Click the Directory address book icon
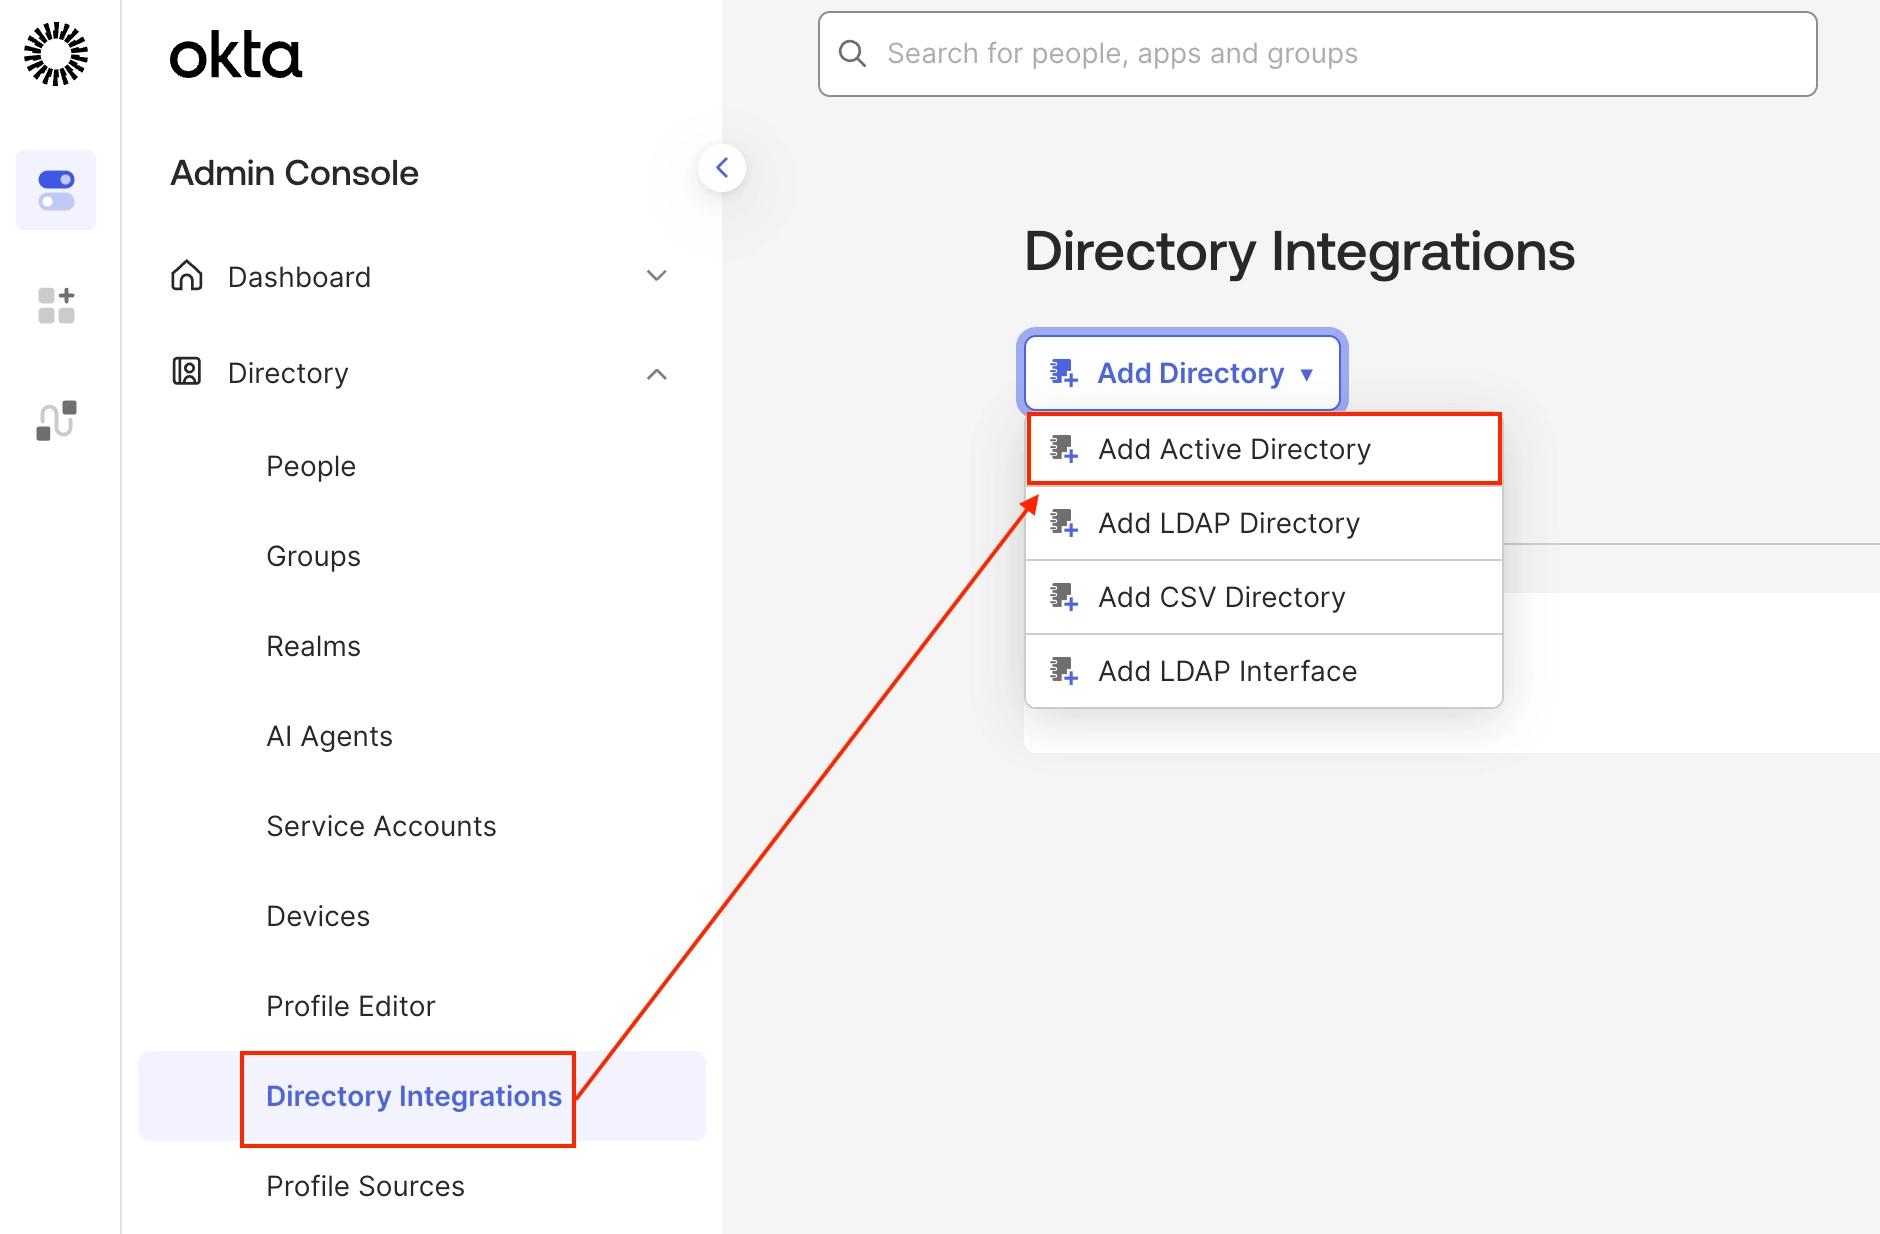 187,372
